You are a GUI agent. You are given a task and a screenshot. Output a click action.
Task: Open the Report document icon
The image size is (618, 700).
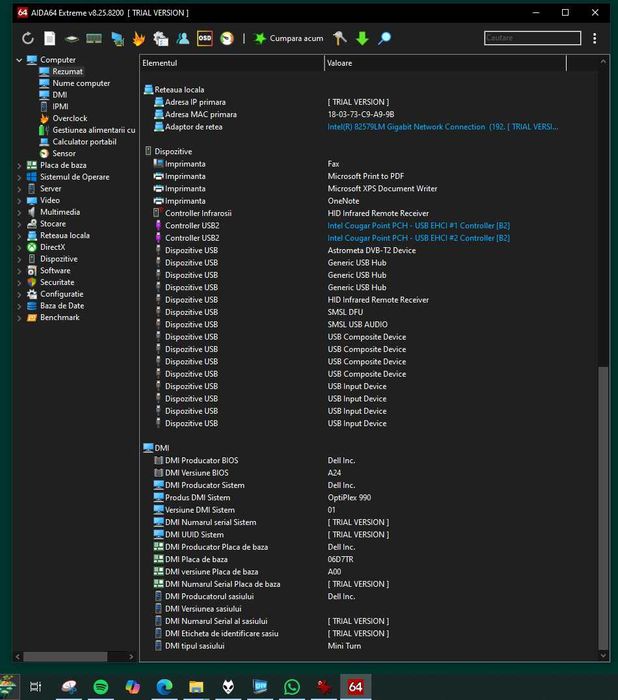pos(50,39)
